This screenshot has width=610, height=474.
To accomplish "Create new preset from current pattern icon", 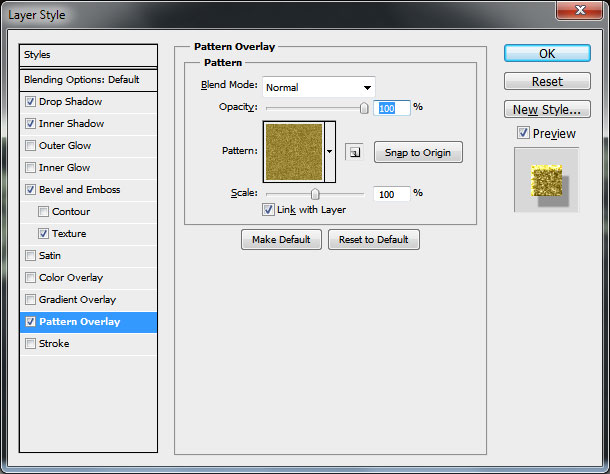I will click(354, 152).
